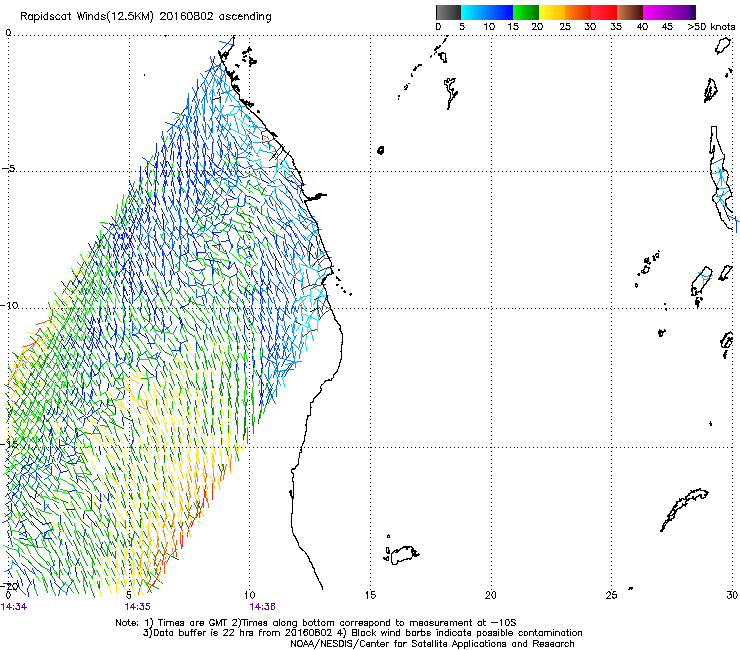Click the 'NOAA/NESDIS/Center for Satellite Applications' credit line
Image resolution: width=740 pixels, height=650 pixels.
432,644
